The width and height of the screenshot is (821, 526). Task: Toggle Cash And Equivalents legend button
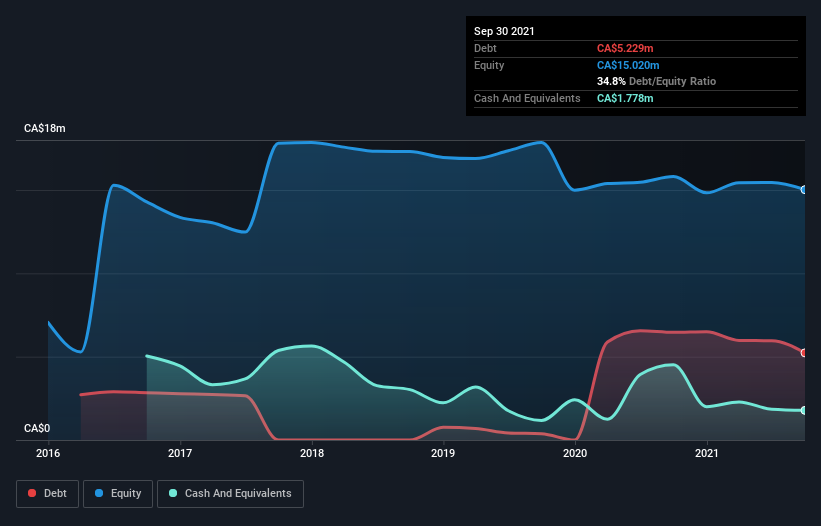coord(230,494)
